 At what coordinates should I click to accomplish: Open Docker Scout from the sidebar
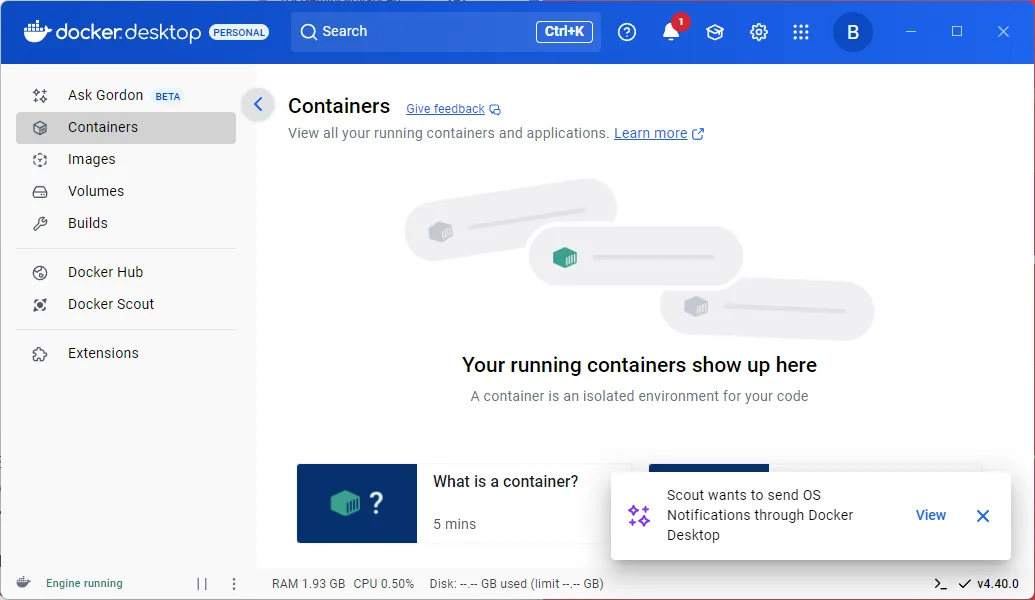click(x=125, y=304)
